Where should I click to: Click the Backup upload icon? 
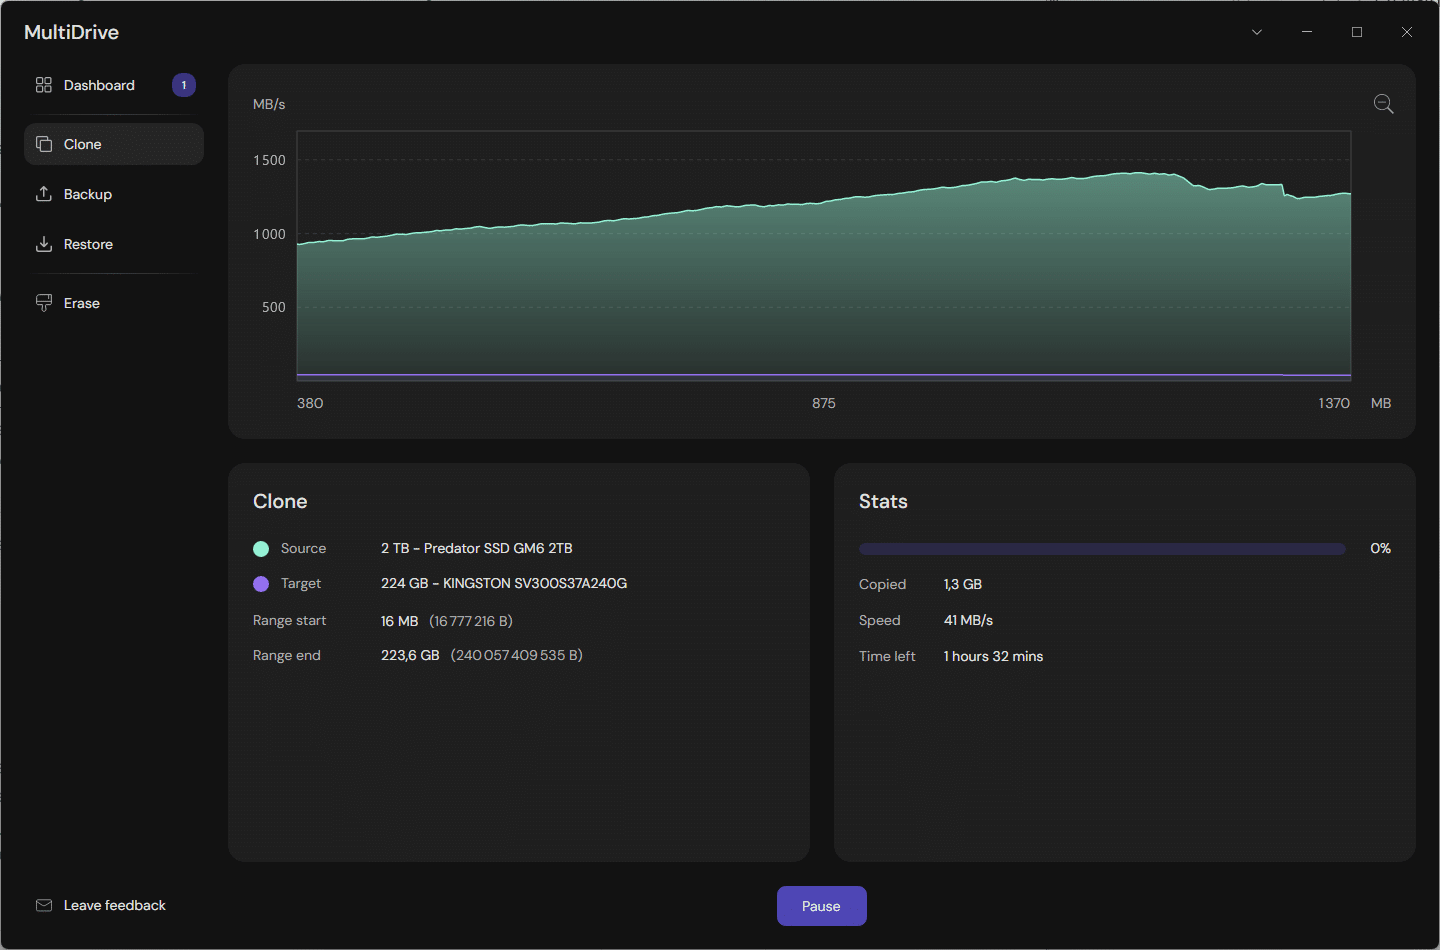[44, 194]
